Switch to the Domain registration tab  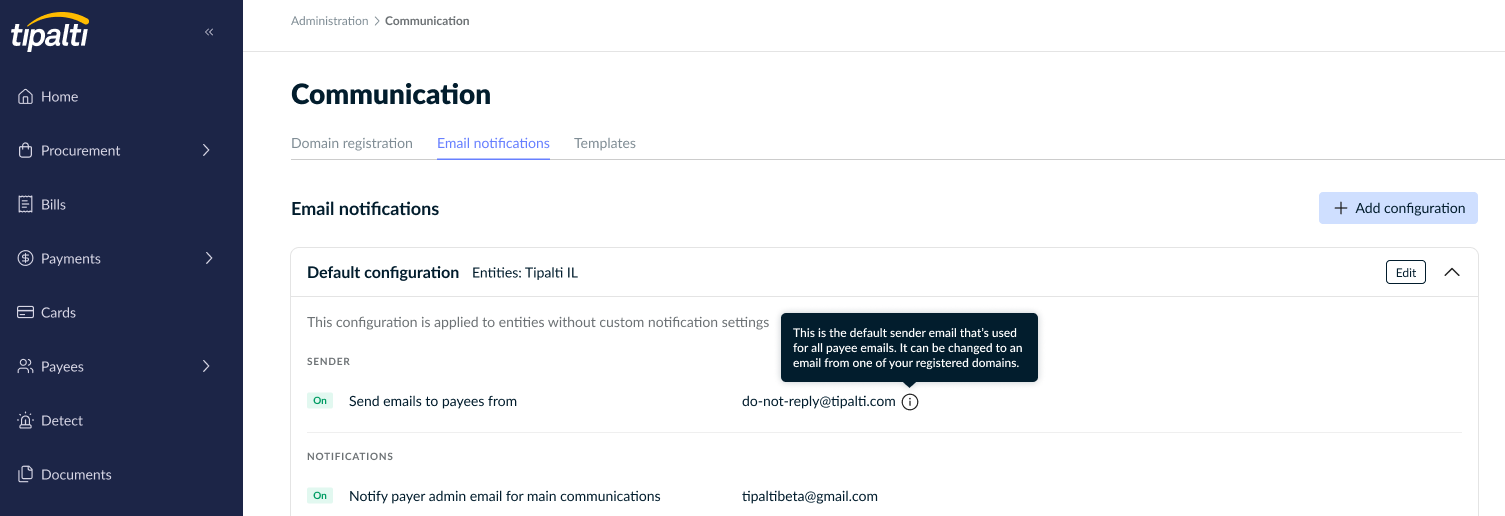(x=352, y=143)
